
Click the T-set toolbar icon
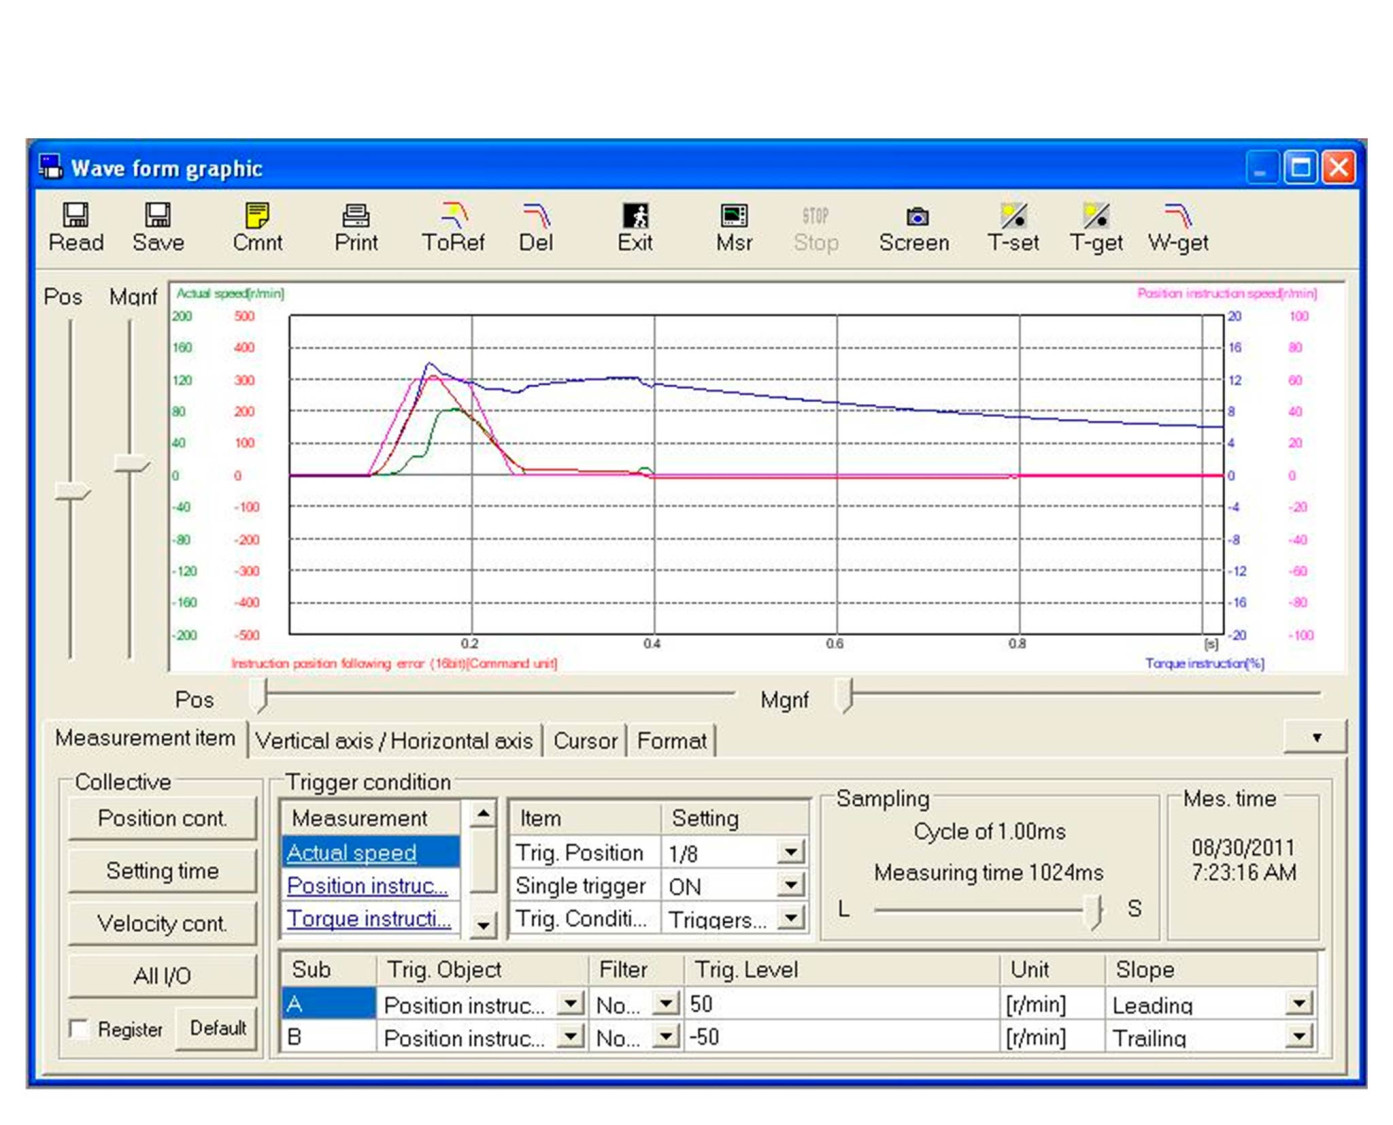click(1013, 227)
